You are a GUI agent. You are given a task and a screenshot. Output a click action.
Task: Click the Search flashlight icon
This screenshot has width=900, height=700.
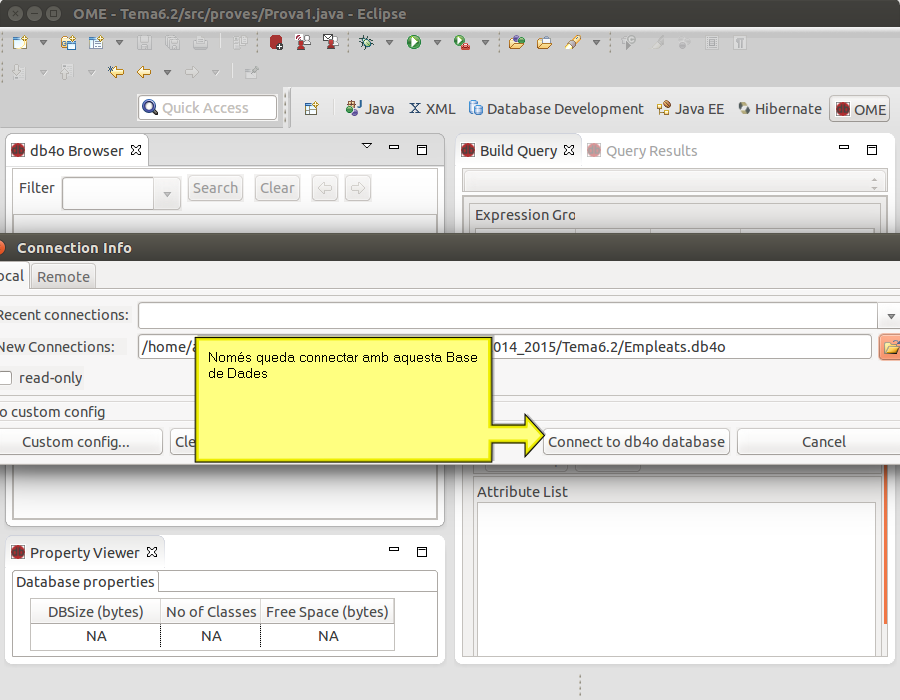point(573,42)
